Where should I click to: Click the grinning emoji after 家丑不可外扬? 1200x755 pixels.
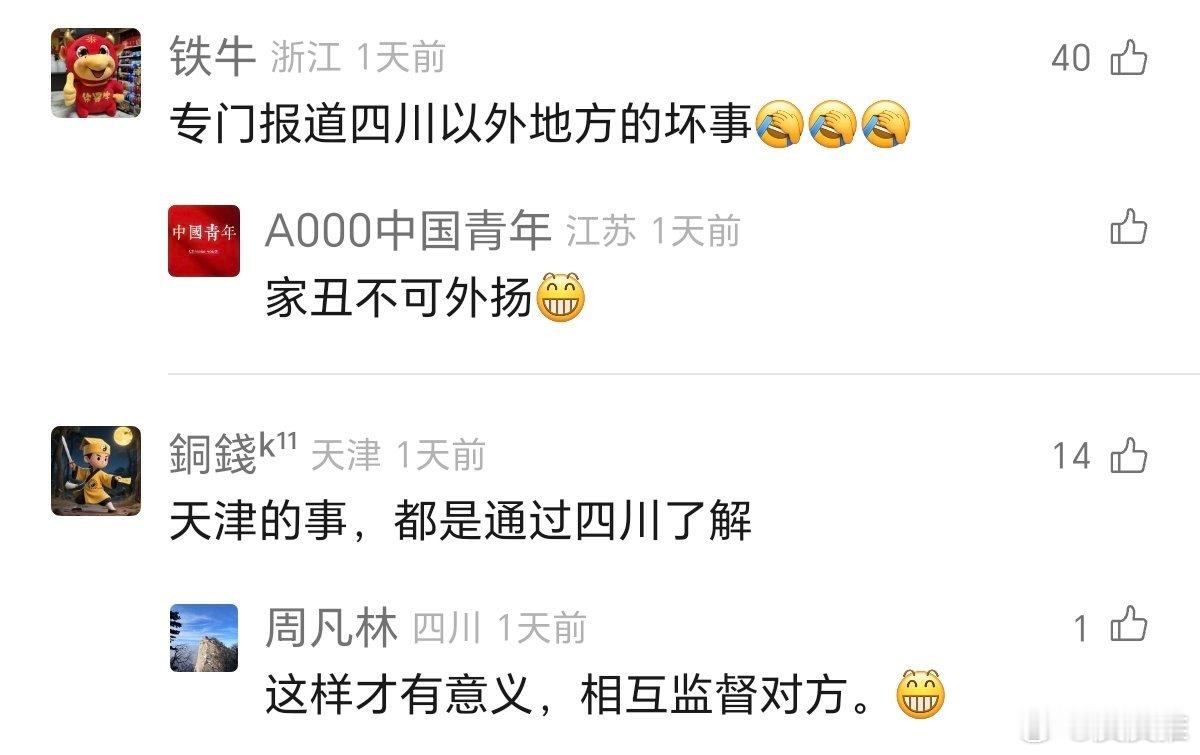[561, 298]
